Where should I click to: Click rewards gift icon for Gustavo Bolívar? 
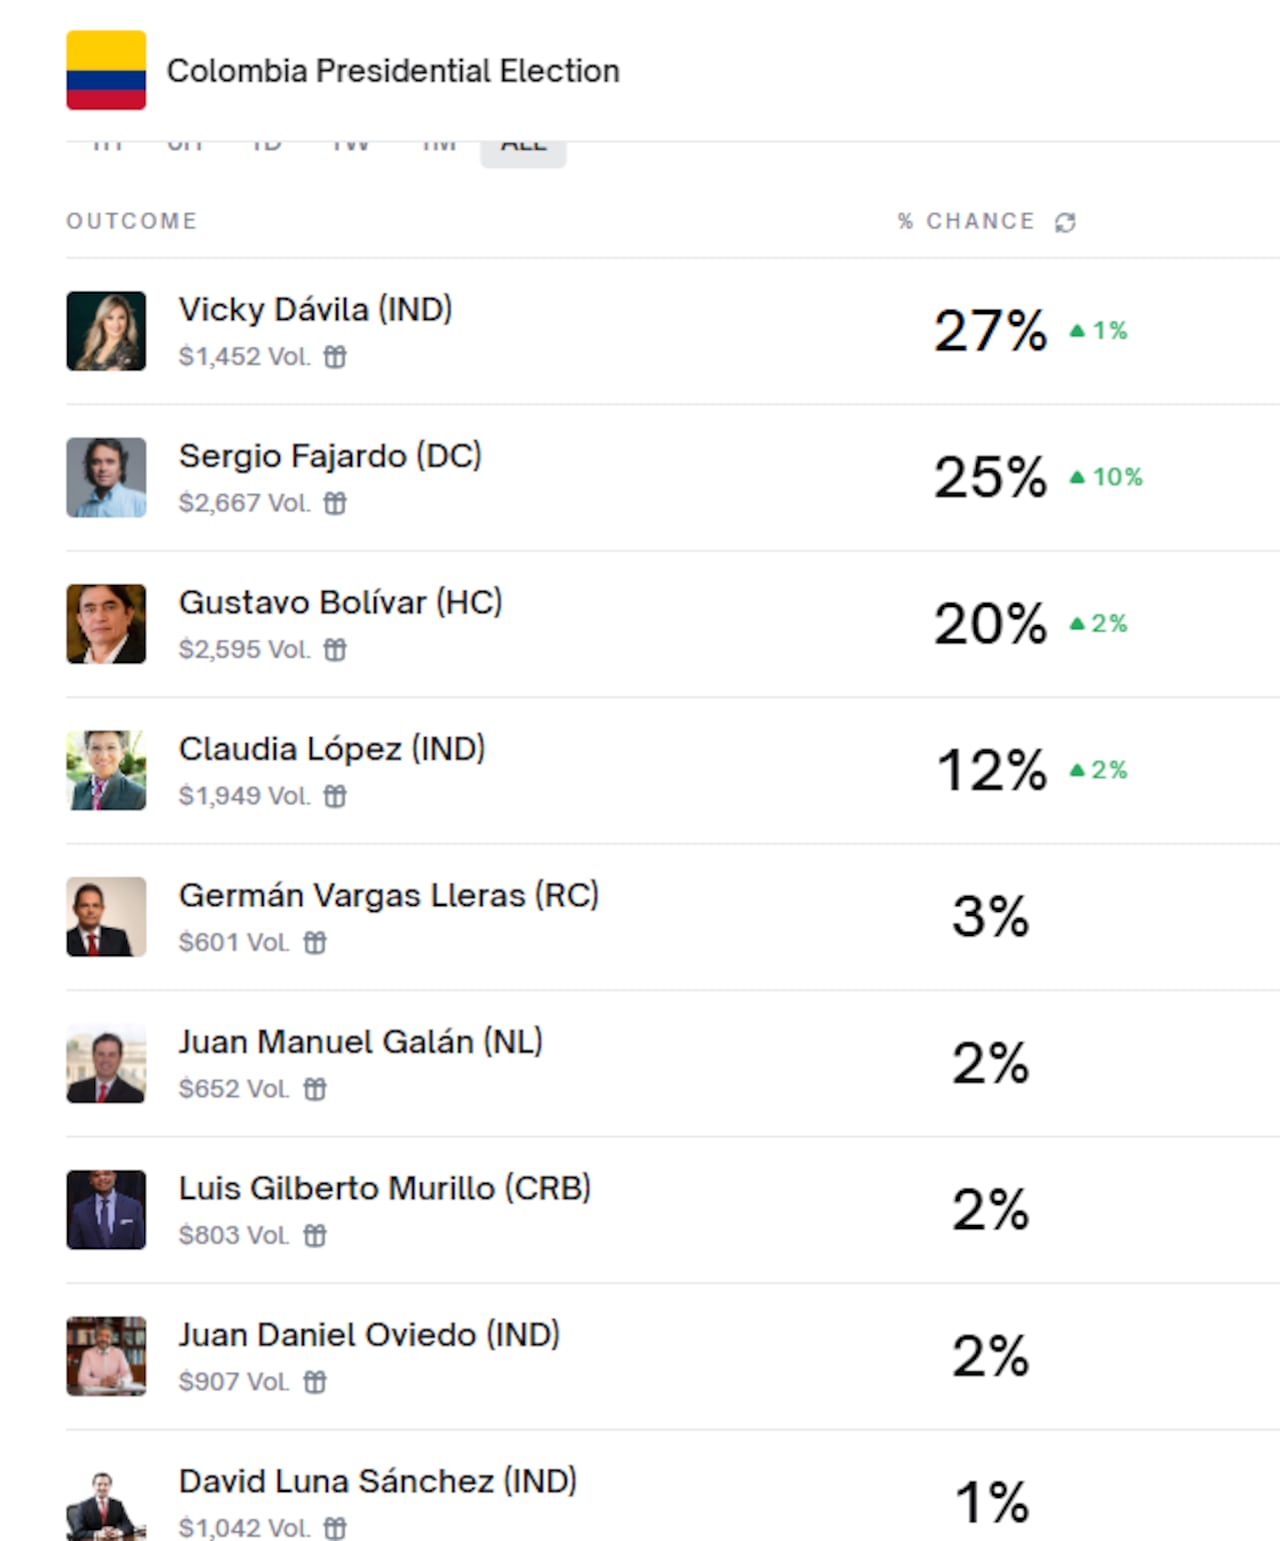tap(335, 650)
